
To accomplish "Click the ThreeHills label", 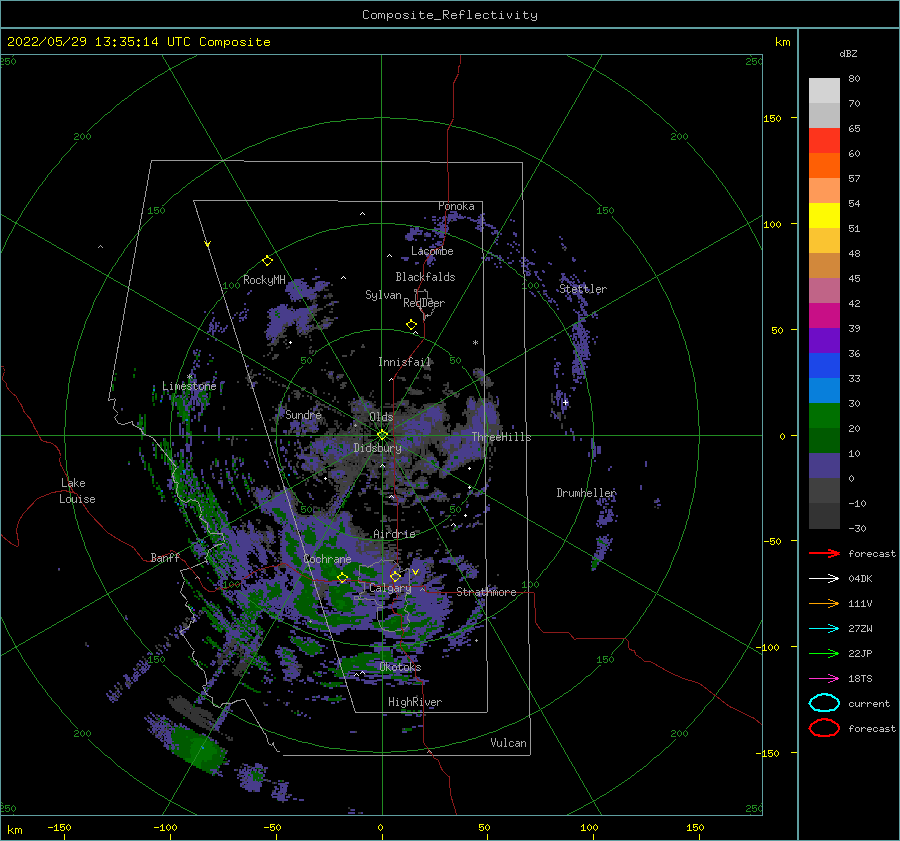I will click(x=502, y=437).
